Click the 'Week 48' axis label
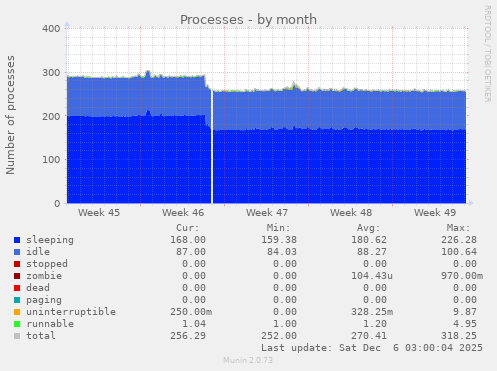The image size is (497, 371). (351, 213)
